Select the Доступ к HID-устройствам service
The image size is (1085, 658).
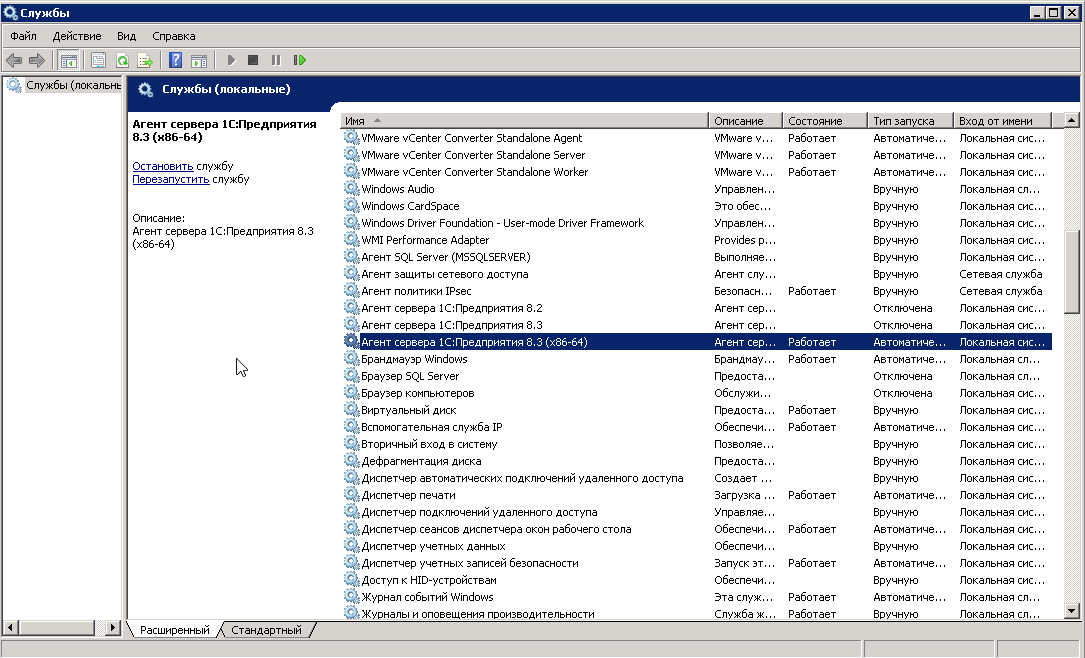click(x=697, y=580)
